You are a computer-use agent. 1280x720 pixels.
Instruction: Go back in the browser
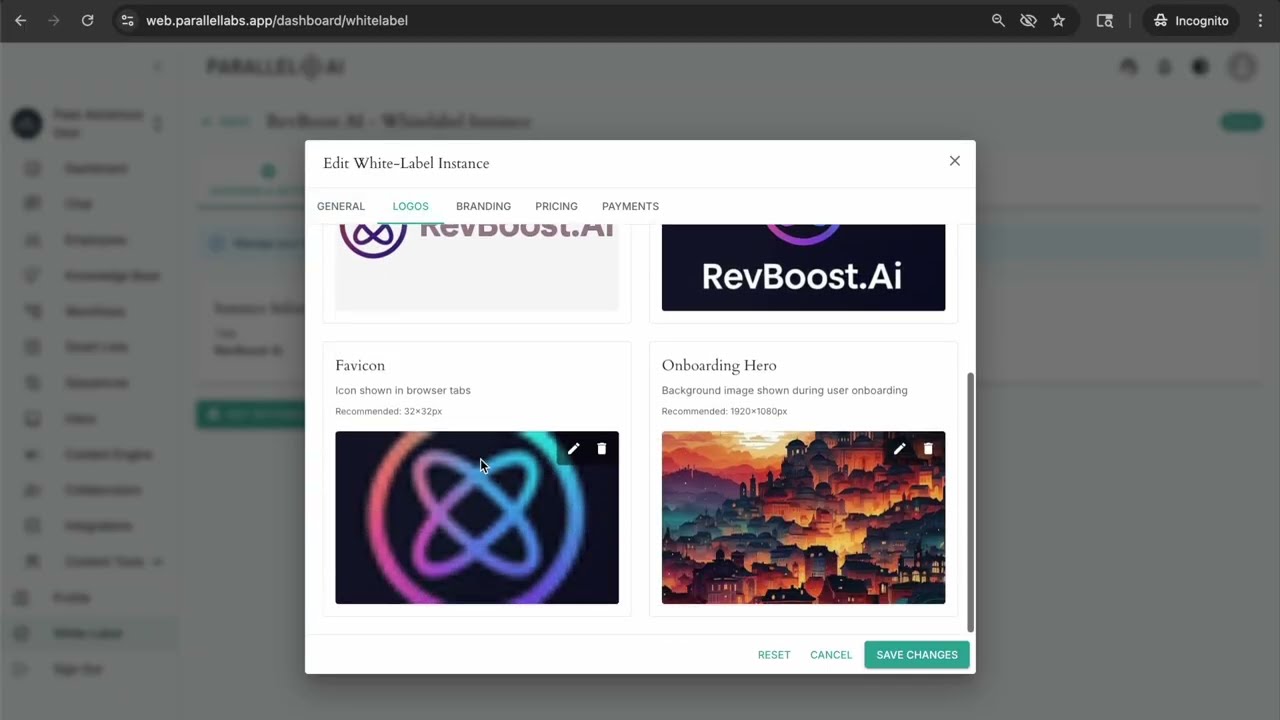coord(21,20)
